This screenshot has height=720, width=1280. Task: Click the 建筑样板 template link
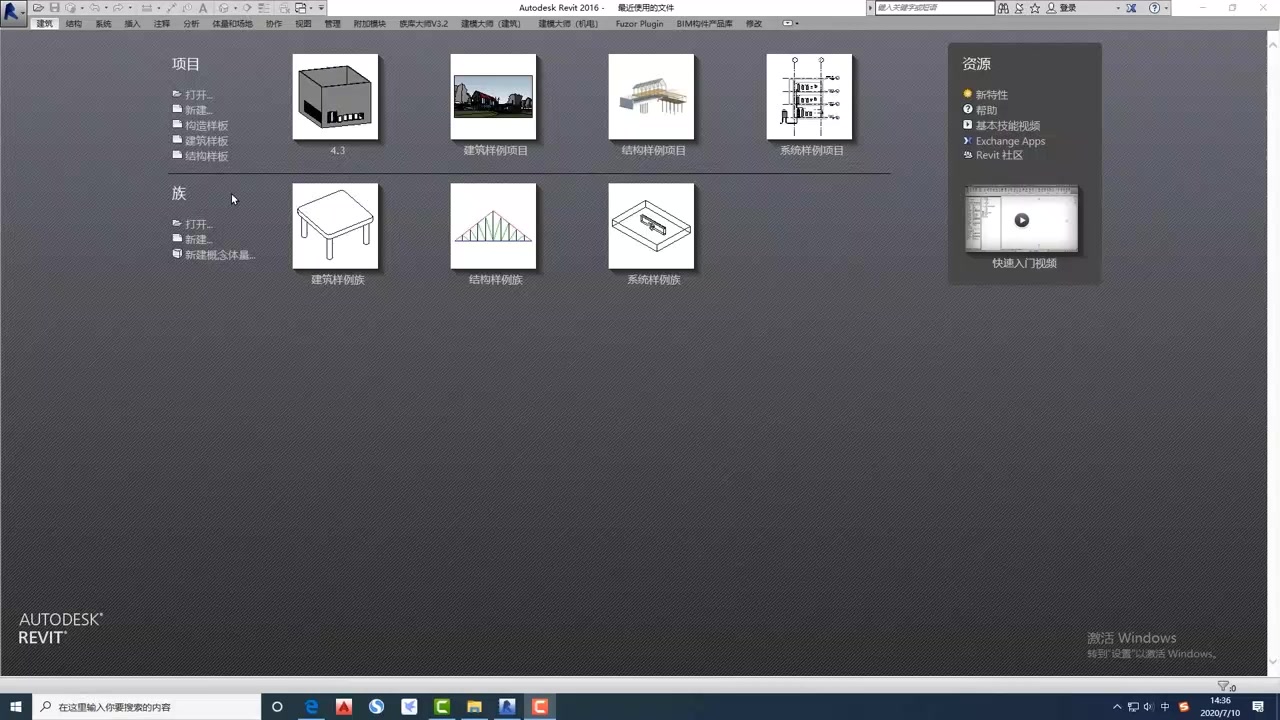(206, 141)
